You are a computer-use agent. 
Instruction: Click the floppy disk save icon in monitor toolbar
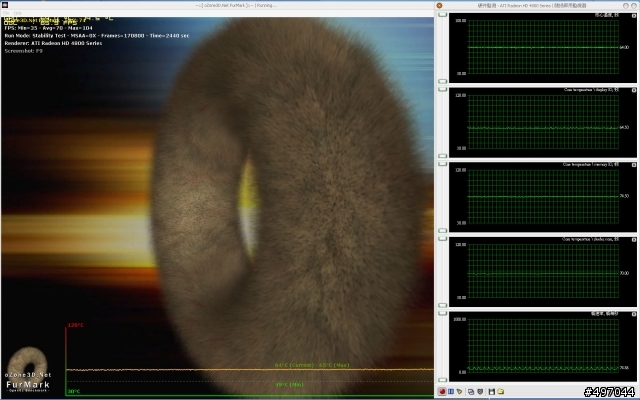point(492,391)
